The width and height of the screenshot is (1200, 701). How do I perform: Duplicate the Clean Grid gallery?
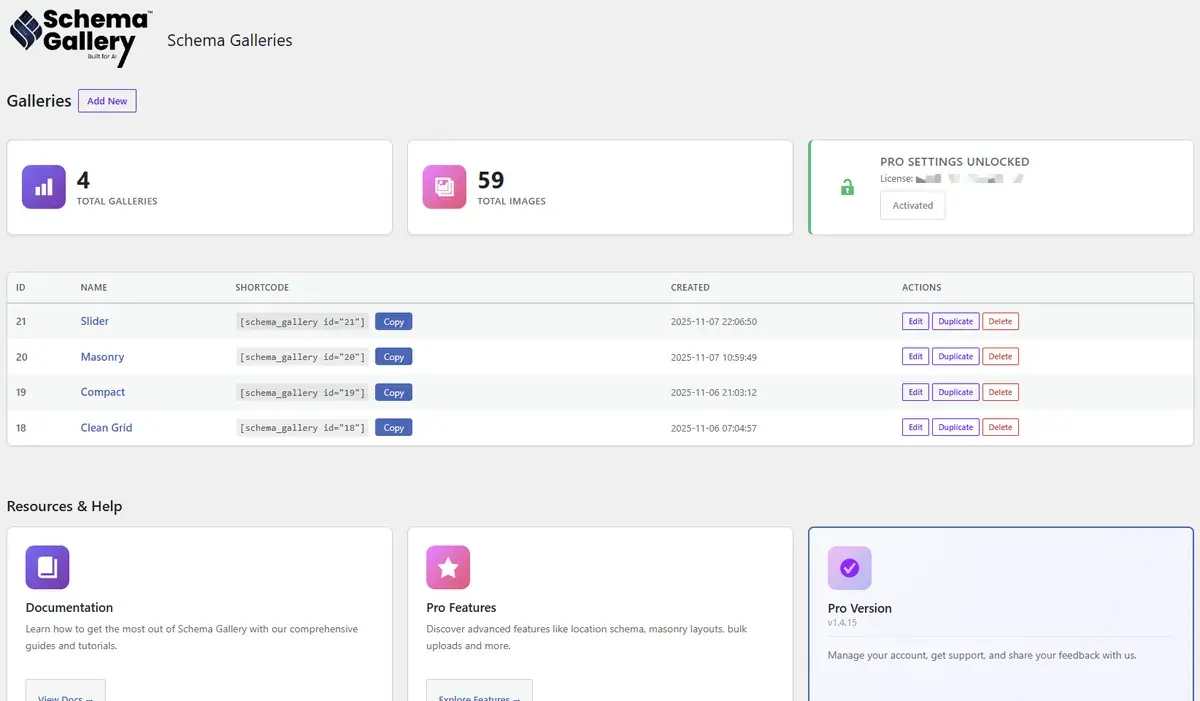coord(955,427)
